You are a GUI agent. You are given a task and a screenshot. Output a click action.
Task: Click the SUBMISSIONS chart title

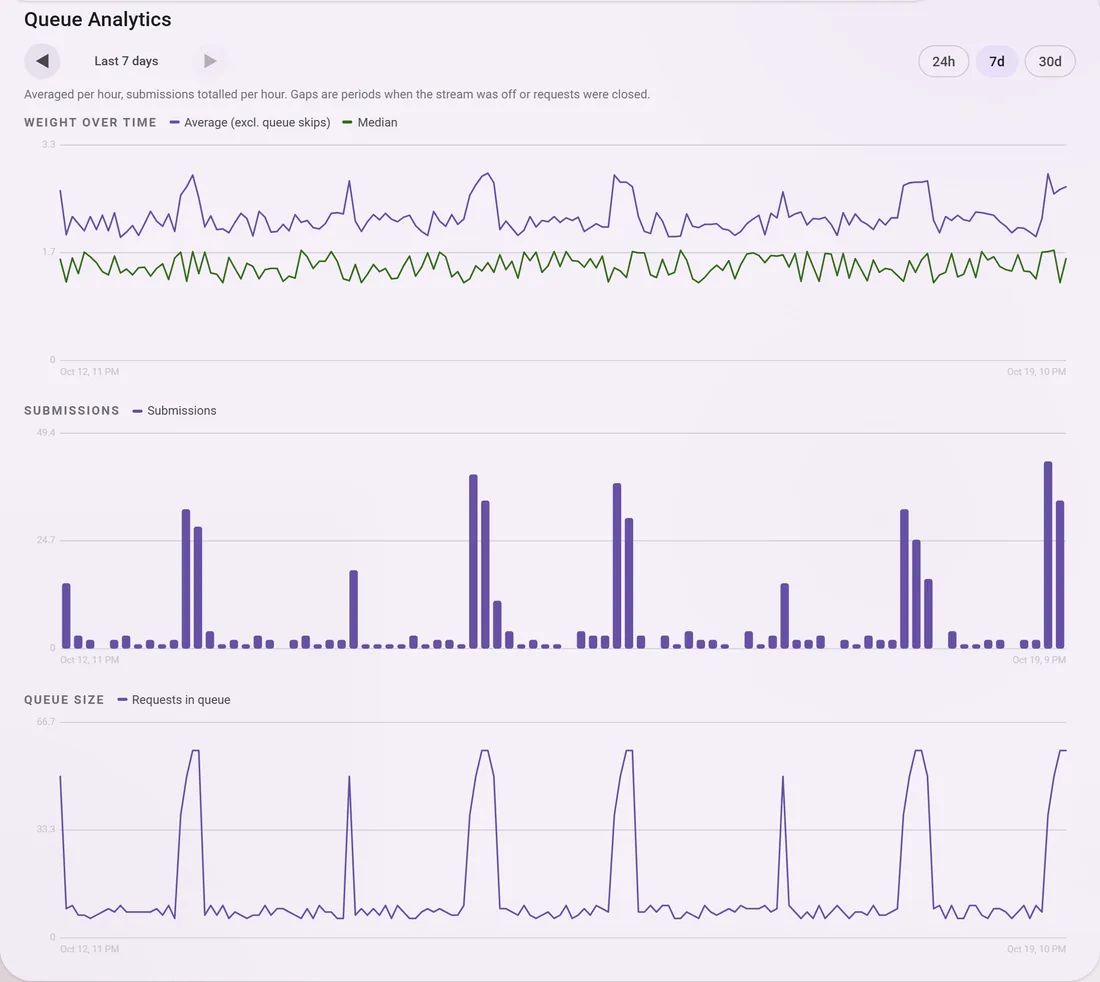tap(72, 411)
